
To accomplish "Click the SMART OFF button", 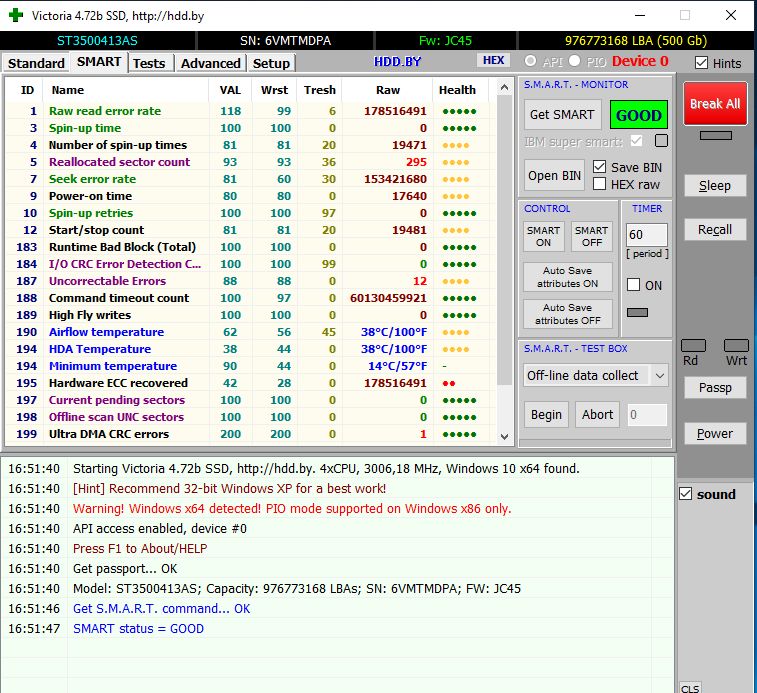I will 591,236.
